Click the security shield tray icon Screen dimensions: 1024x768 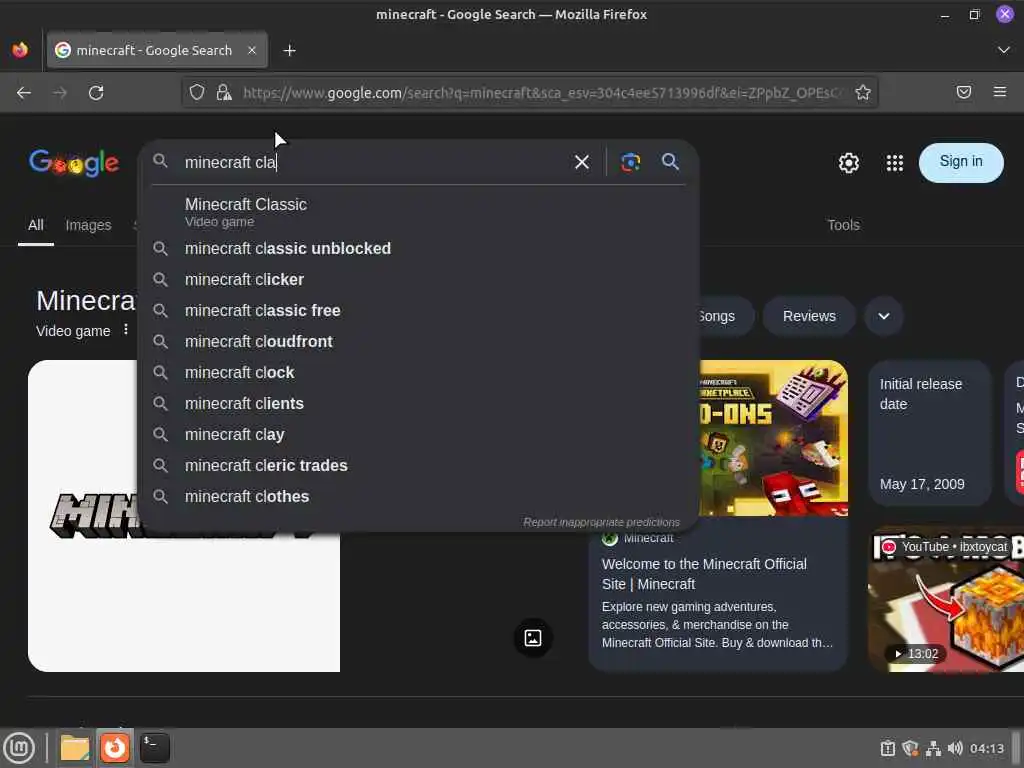tap(910, 748)
